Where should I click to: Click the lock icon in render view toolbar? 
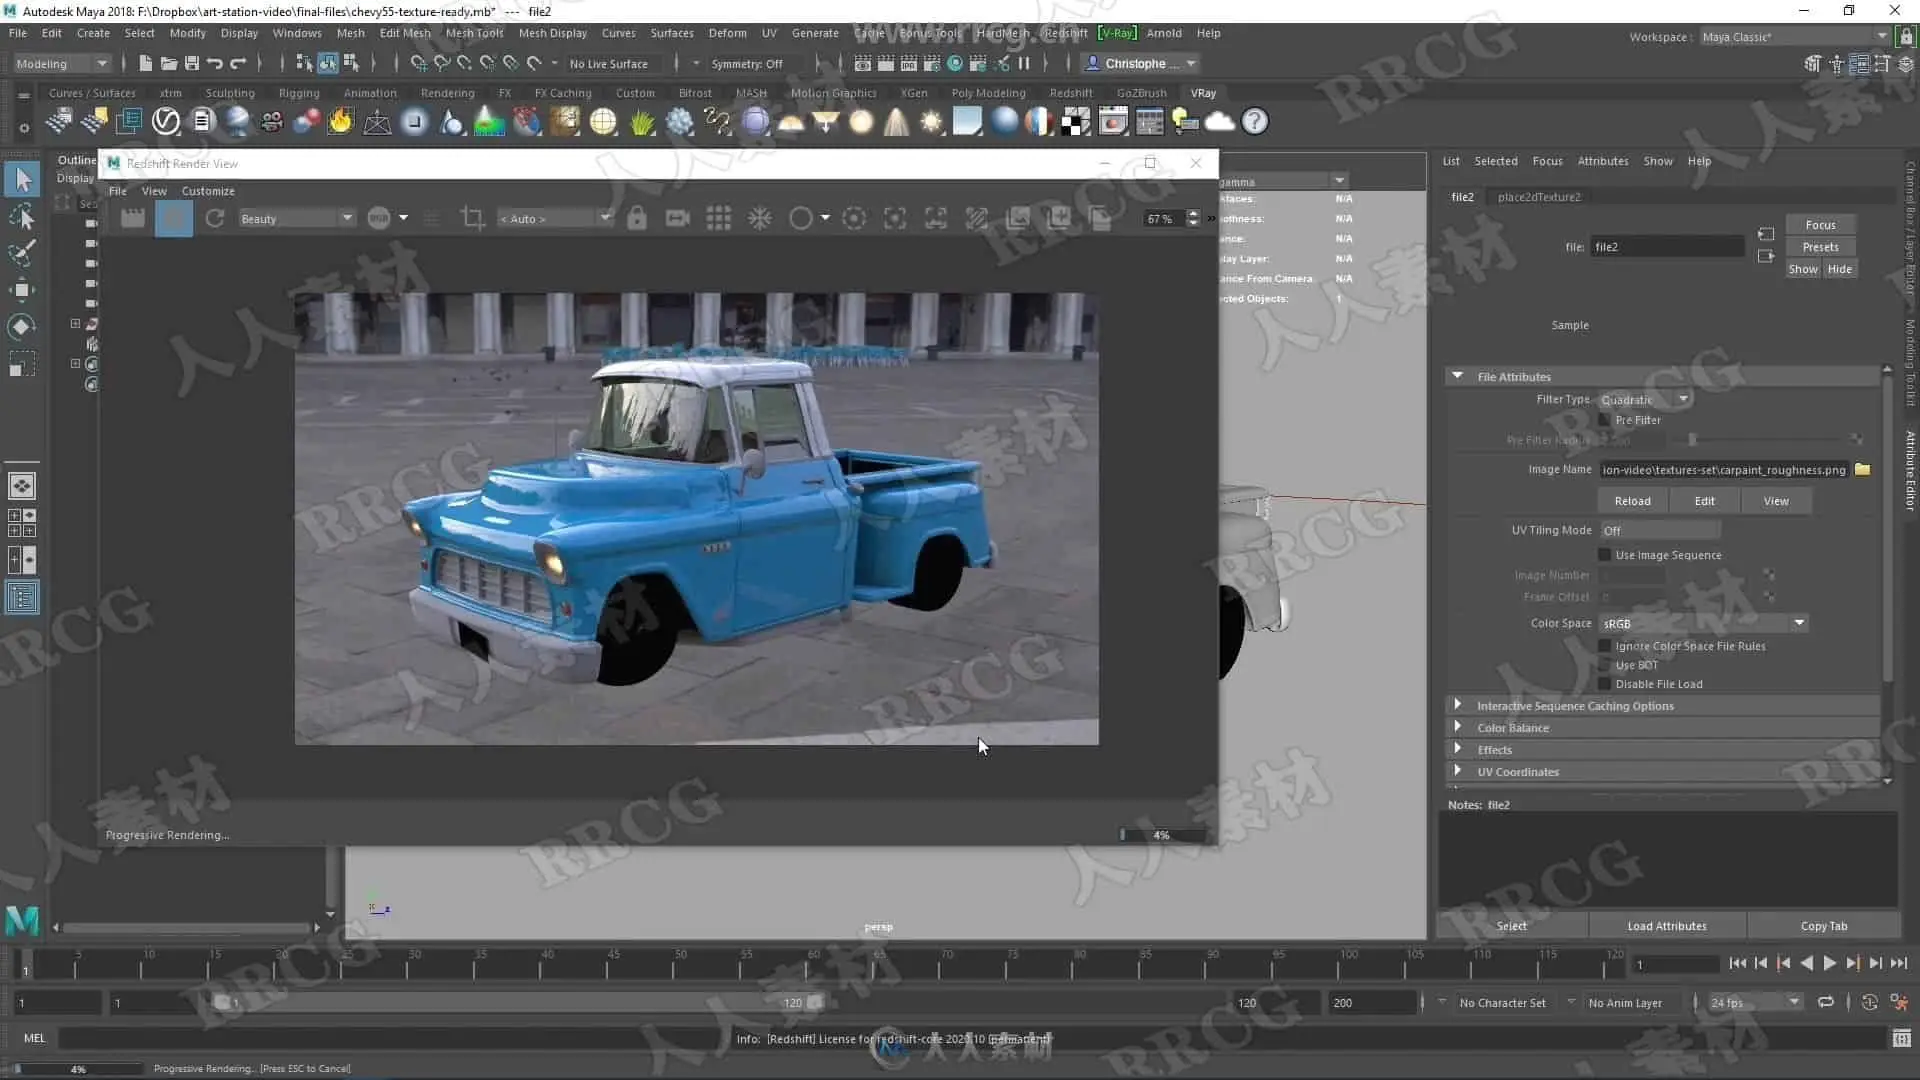(637, 218)
